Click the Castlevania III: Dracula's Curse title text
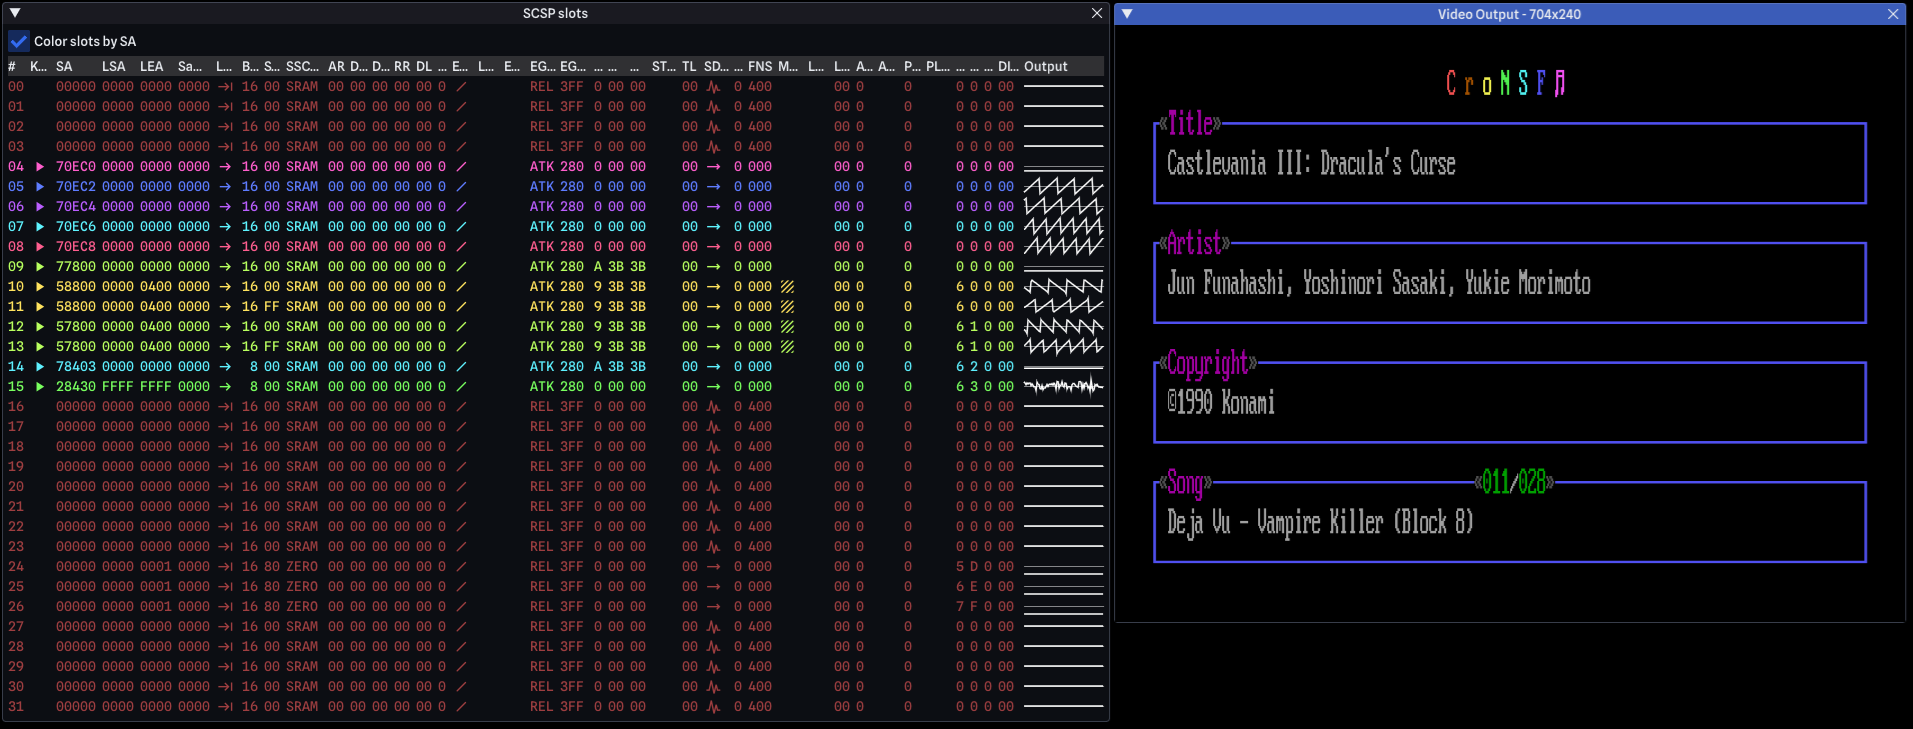The width and height of the screenshot is (1913, 729). point(1311,163)
